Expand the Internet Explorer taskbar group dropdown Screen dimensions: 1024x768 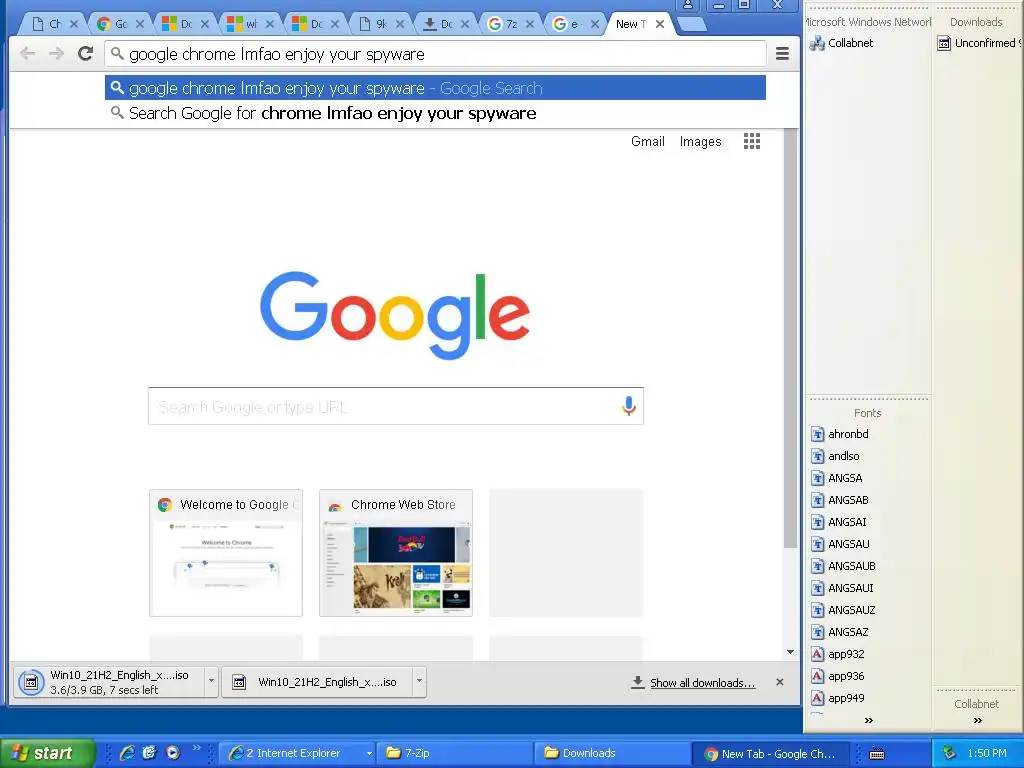[369, 753]
